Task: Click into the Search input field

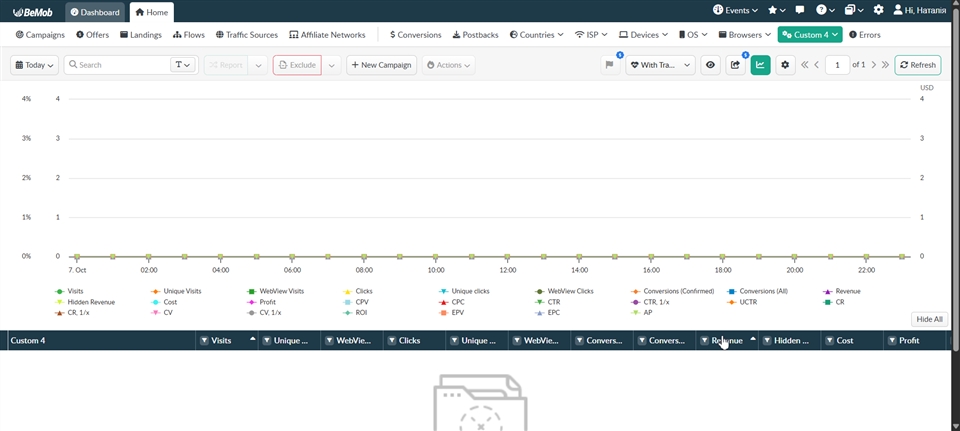Action: pos(120,65)
